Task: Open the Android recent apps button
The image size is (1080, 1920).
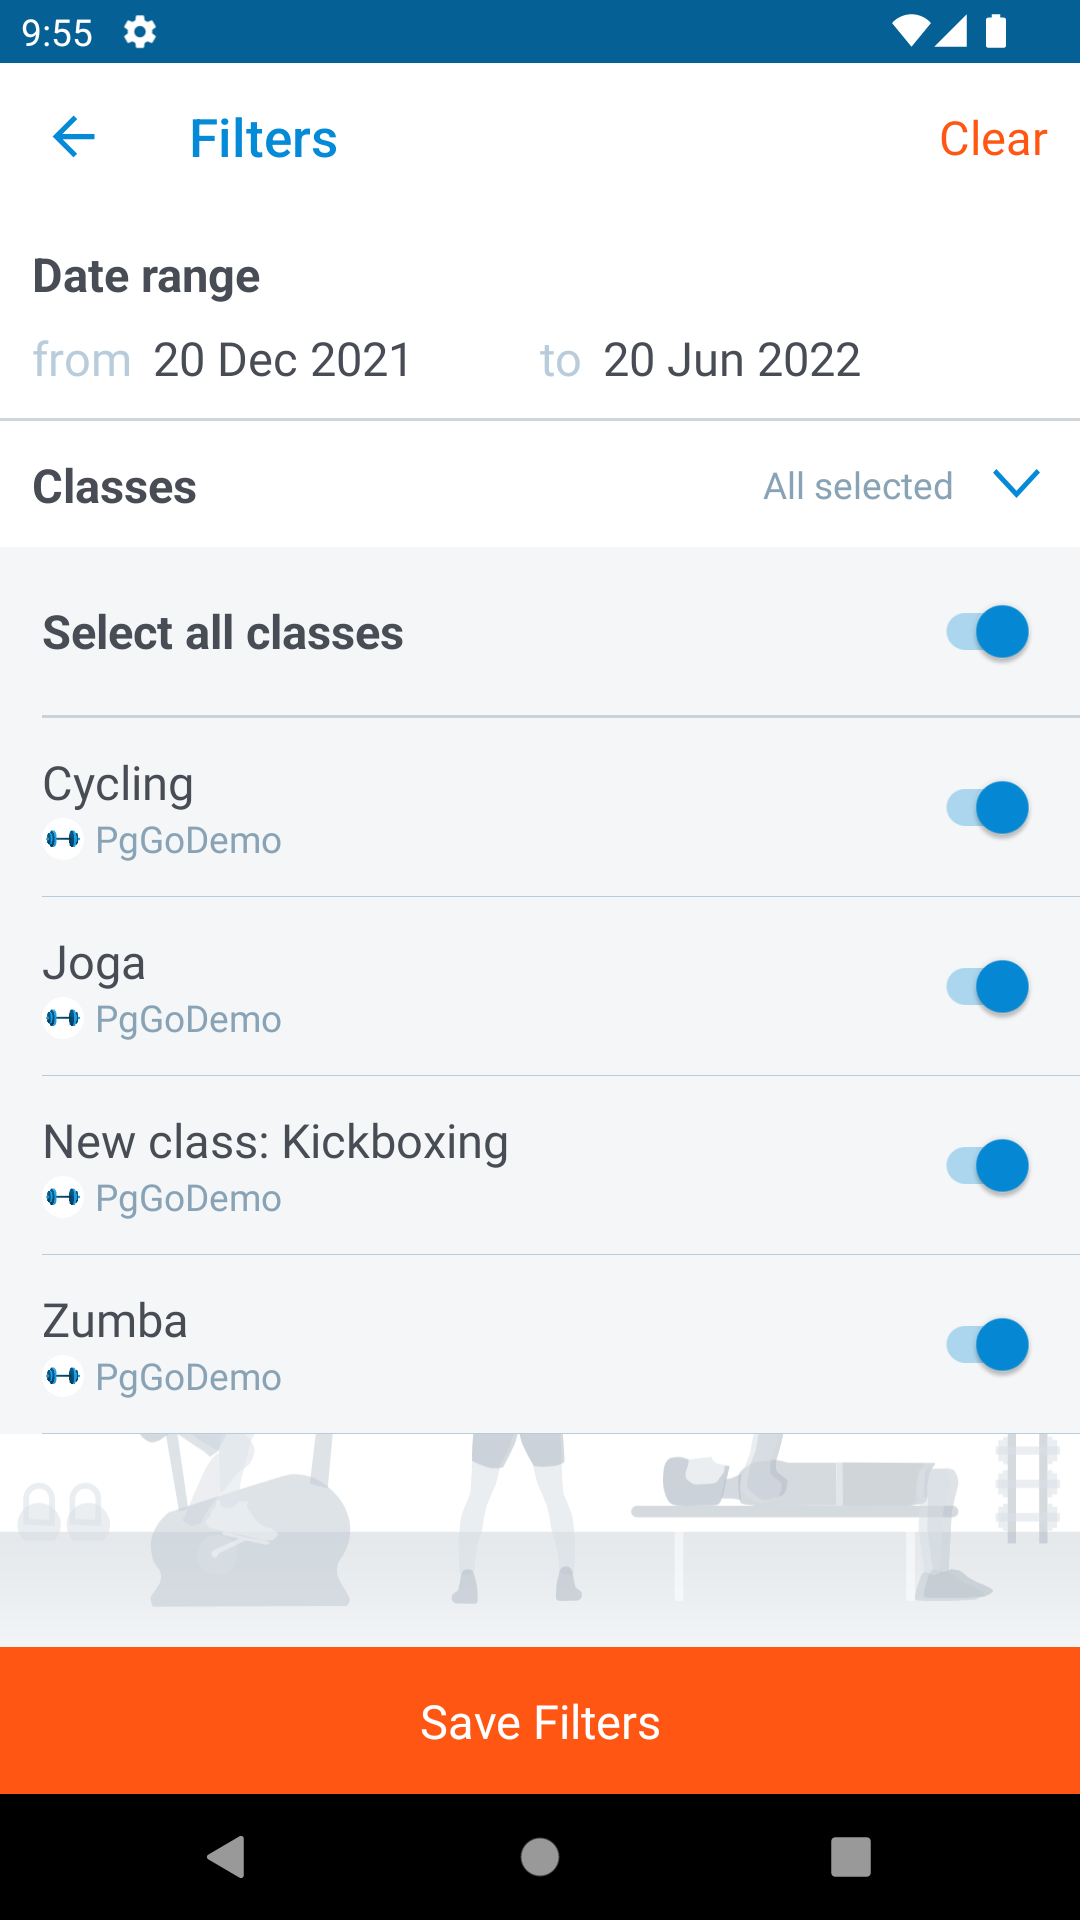Action: 850,1857
